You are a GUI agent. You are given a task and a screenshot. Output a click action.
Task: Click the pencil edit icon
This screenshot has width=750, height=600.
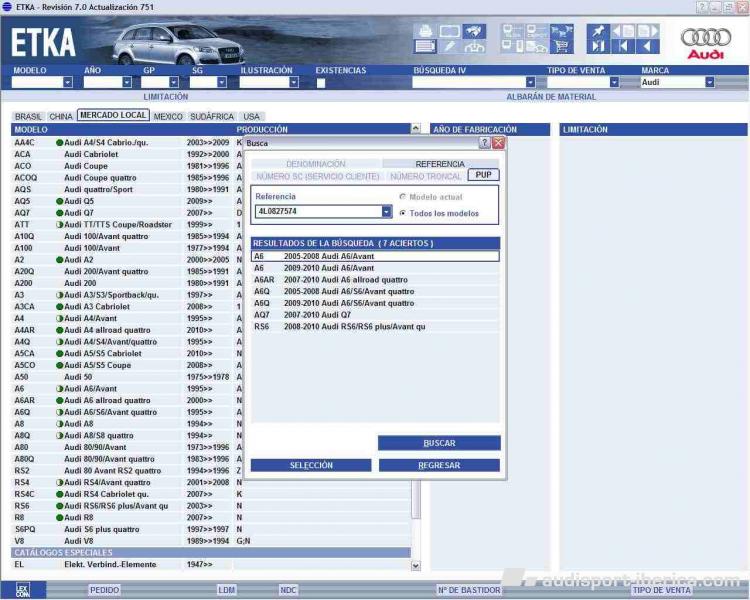450,46
